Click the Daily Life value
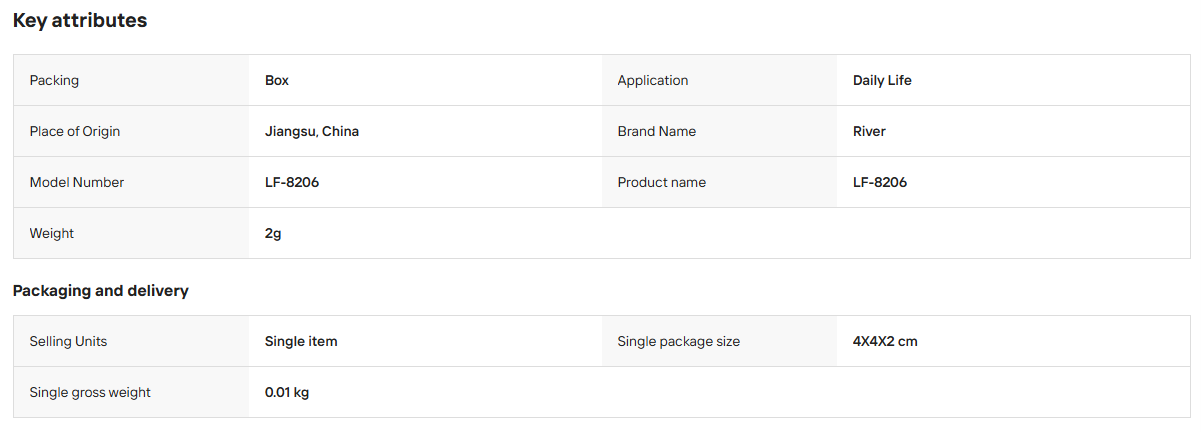This screenshot has height=432, width=1201. click(882, 80)
